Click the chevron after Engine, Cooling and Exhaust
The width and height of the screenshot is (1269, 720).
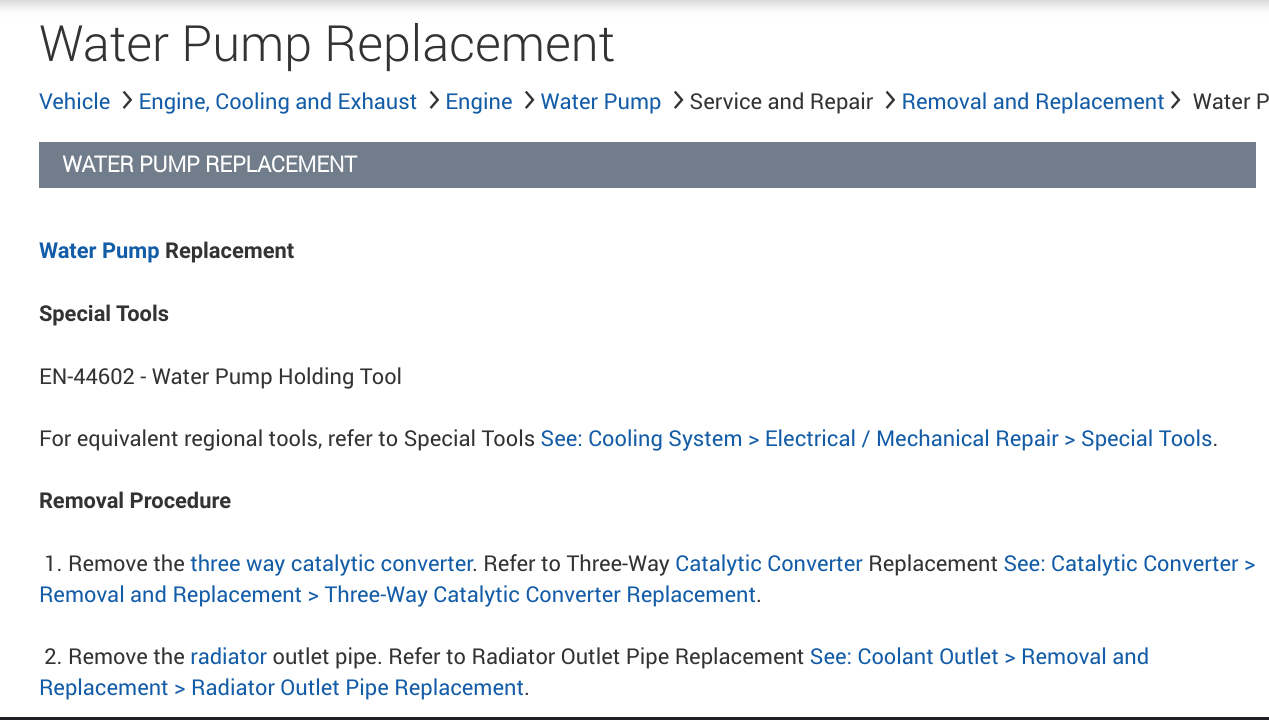point(434,101)
